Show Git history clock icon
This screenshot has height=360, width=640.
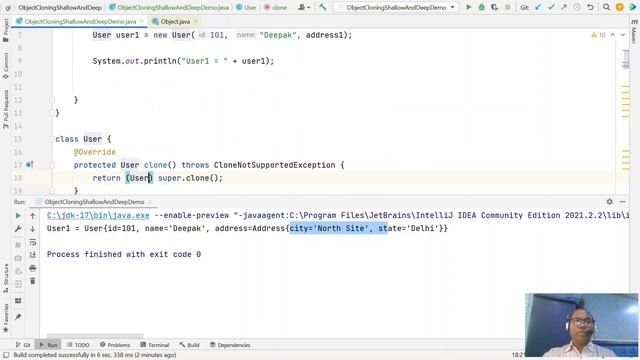(x=577, y=7)
